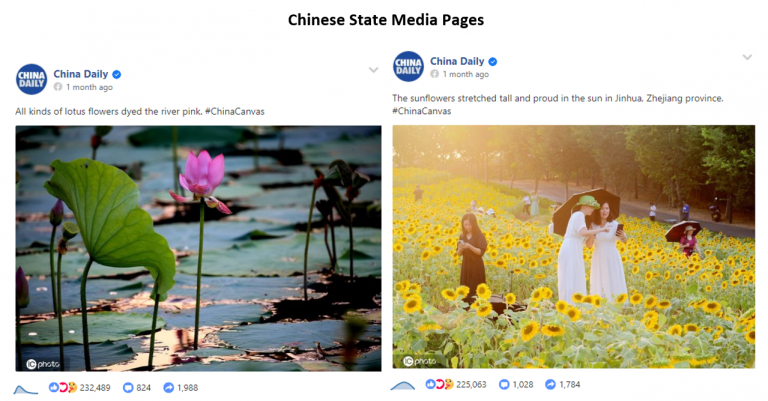The width and height of the screenshot is (768, 401).
Task: Open the insights graph under sunflower photo
Action: pyautogui.click(x=403, y=386)
